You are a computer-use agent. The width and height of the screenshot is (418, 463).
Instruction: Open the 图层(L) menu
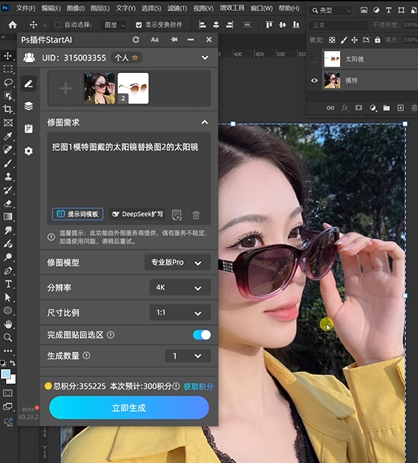(x=100, y=8)
